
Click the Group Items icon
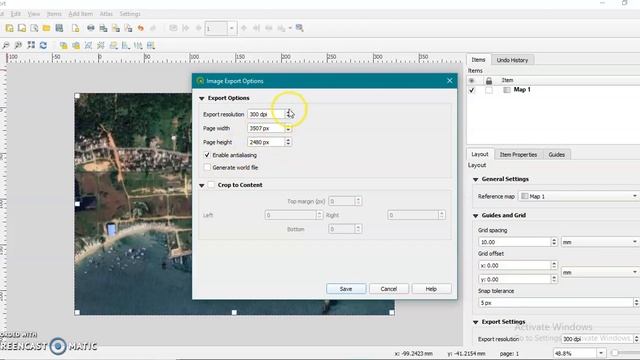tap(88, 45)
